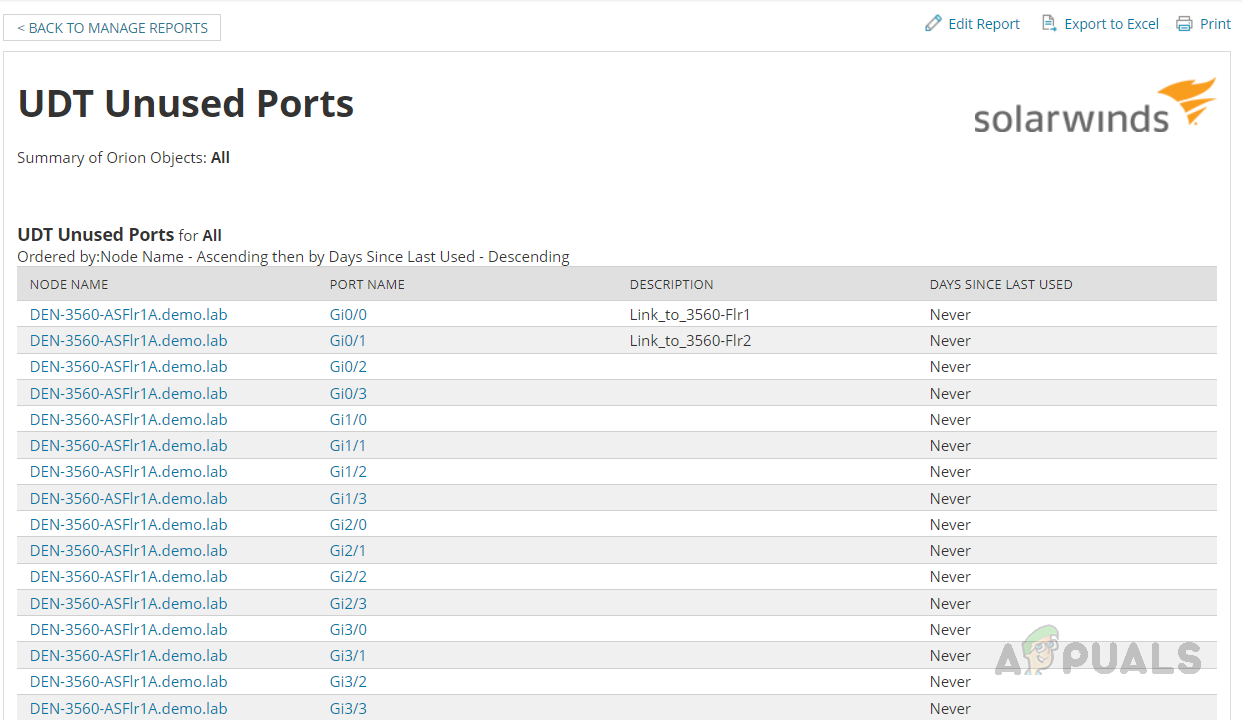Click the SolarWinds logo
Screen dimensions: 1242x720
pyautogui.click(x=1095, y=105)
